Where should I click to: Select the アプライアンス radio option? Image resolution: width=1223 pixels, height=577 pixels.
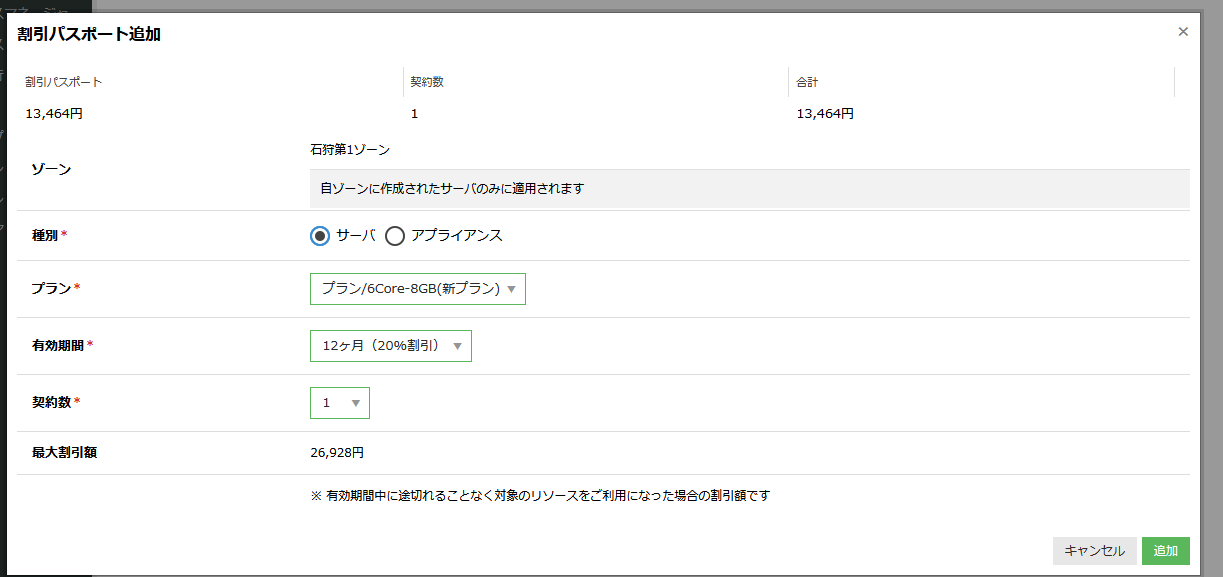coord(395,236)
